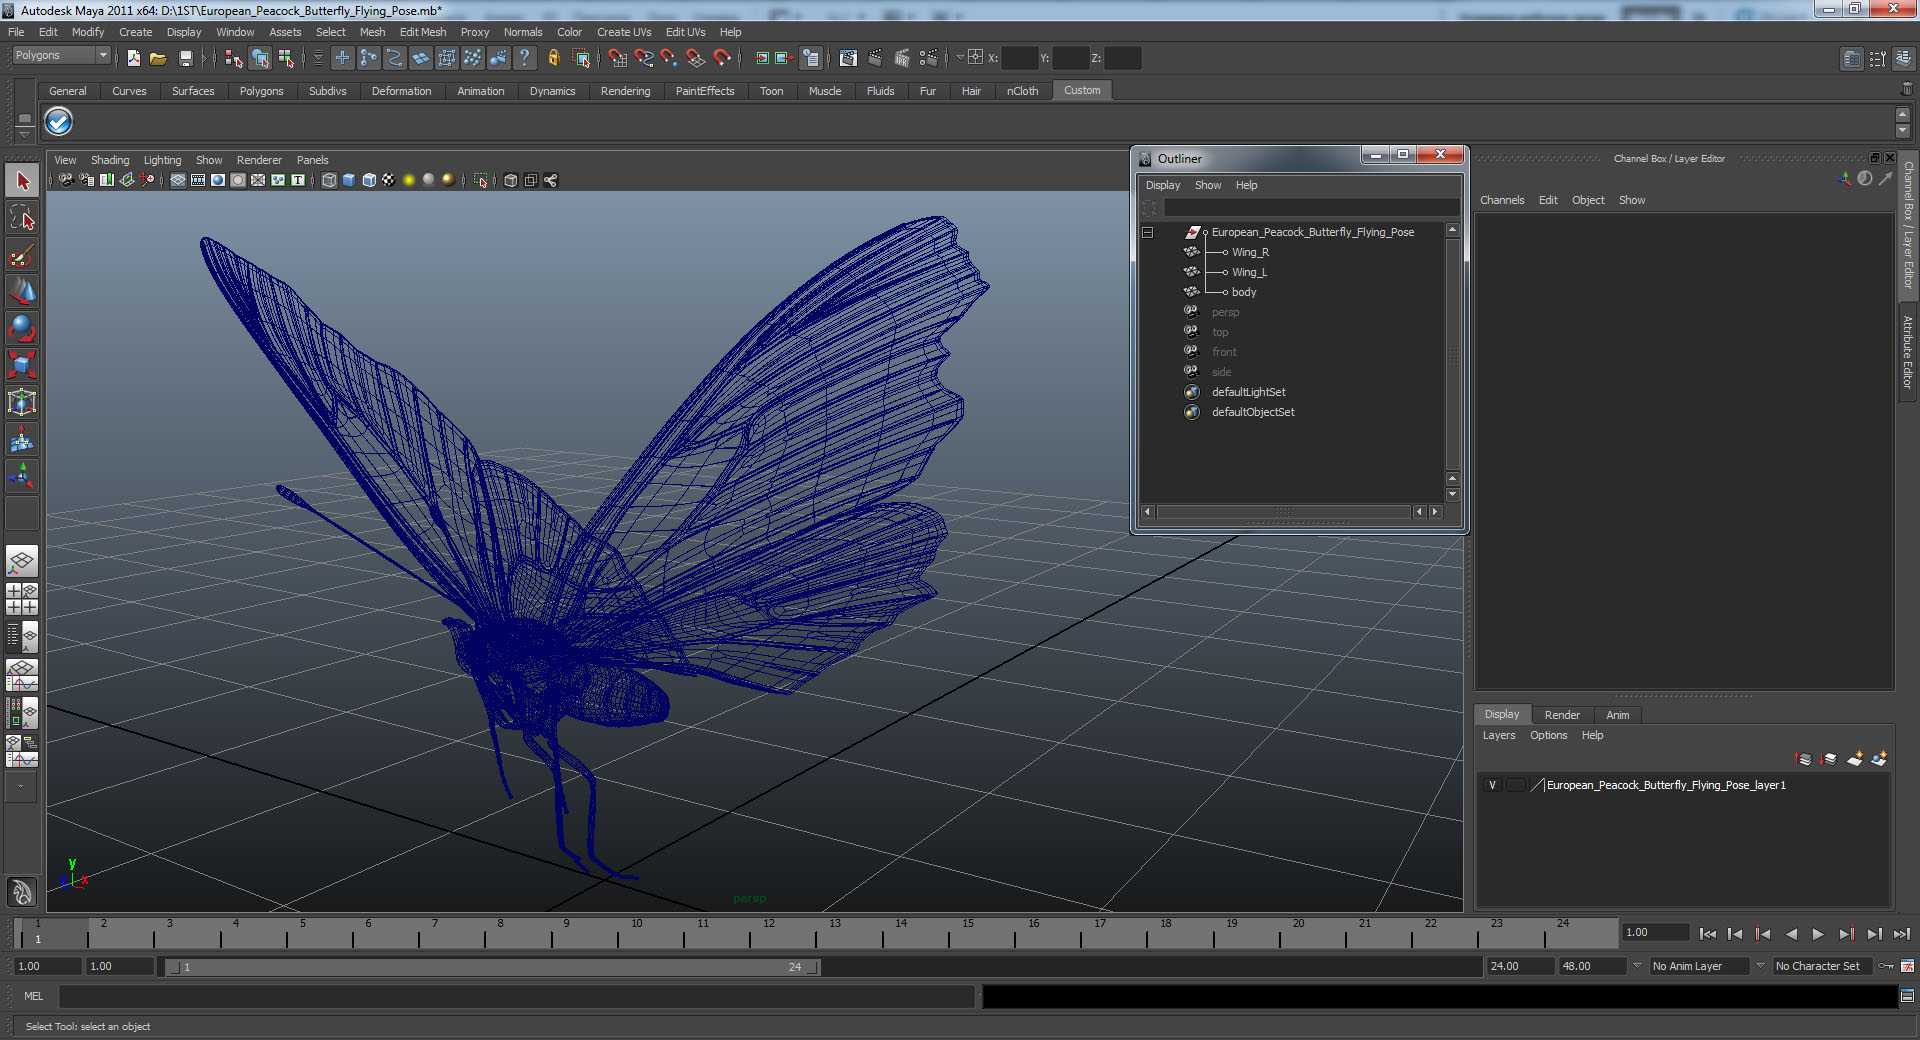Open Create UVs menu

624,32
